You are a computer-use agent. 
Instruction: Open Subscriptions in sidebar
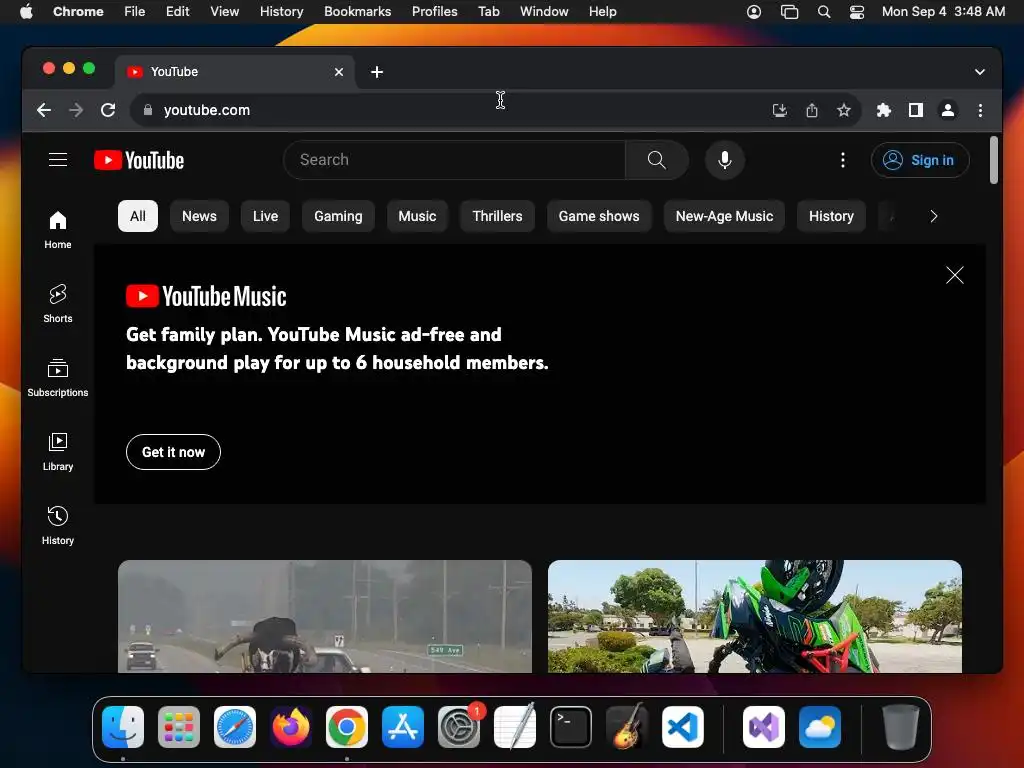[x=57, y=377]
